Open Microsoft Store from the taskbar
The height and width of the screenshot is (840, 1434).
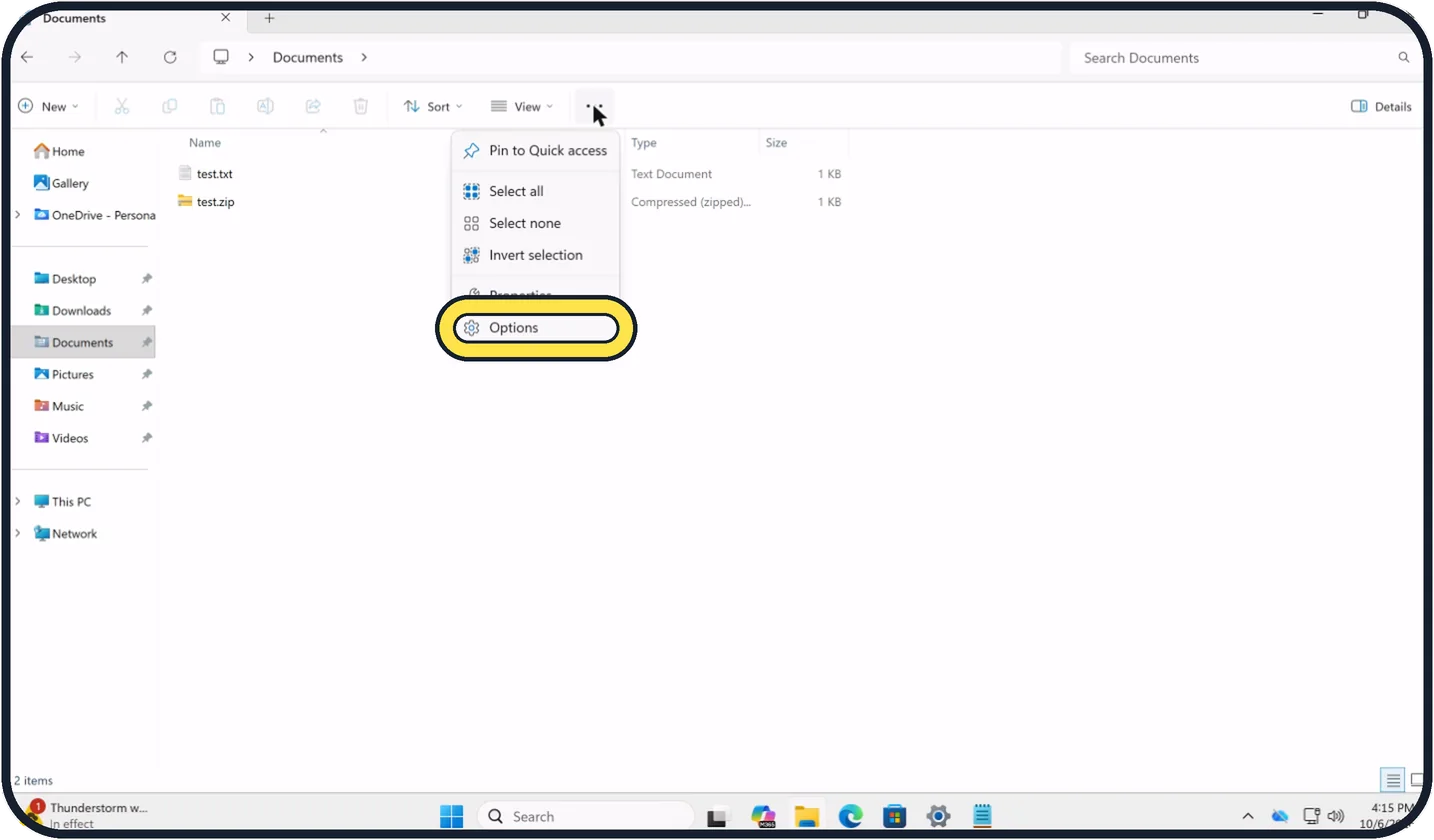(x=894, y=816)
